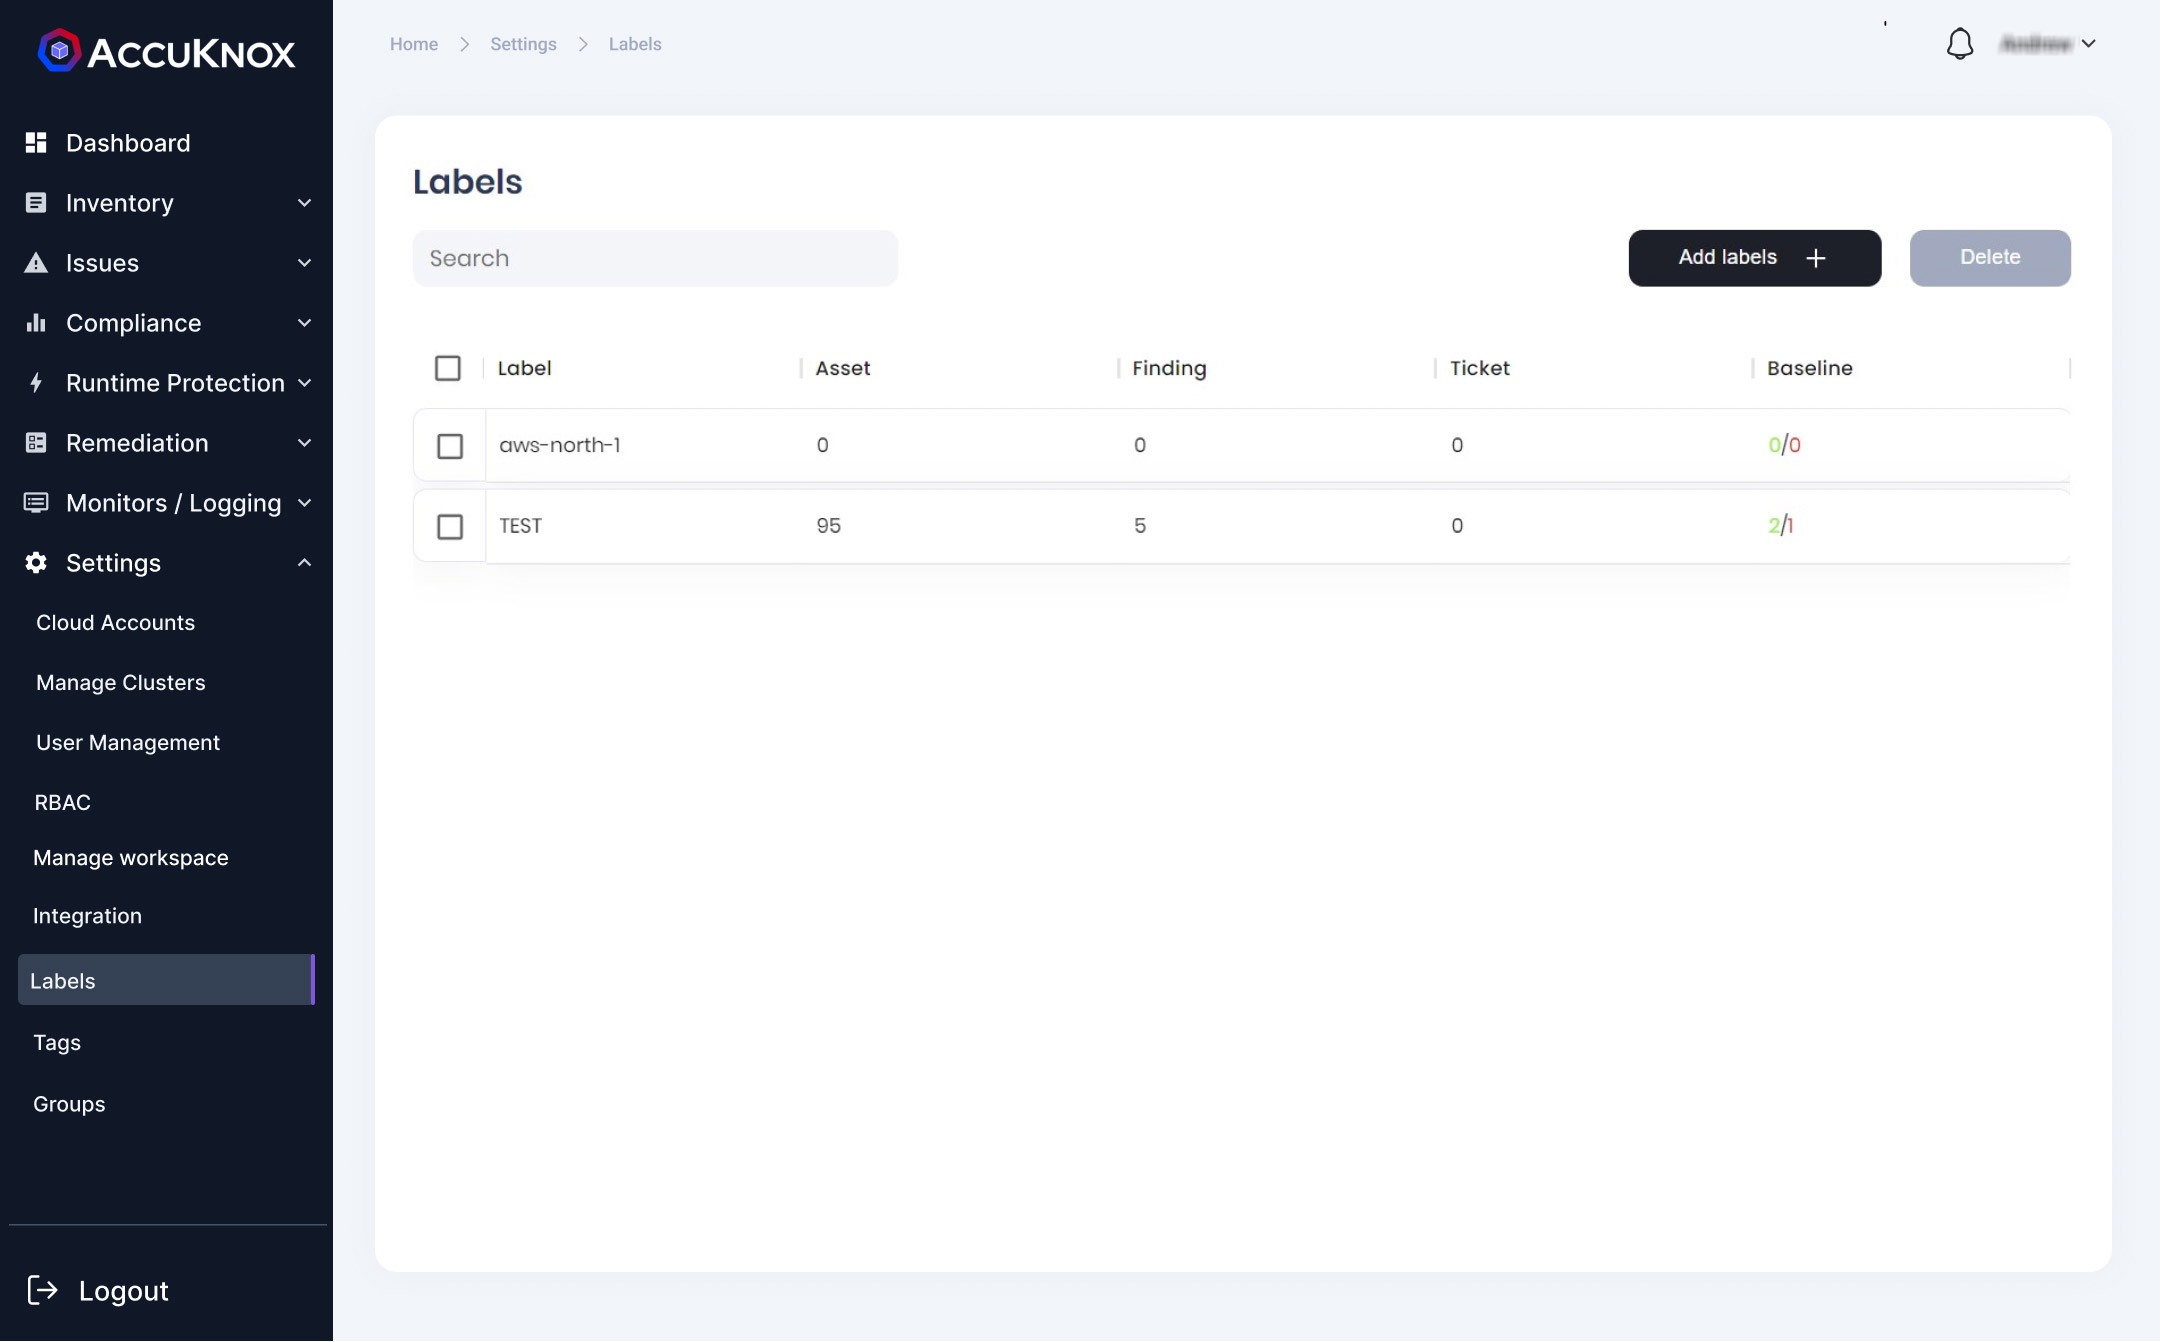The image size is (2161, 1342).
Task: Click the aws-north-1 label name
Action: point(560,445)
